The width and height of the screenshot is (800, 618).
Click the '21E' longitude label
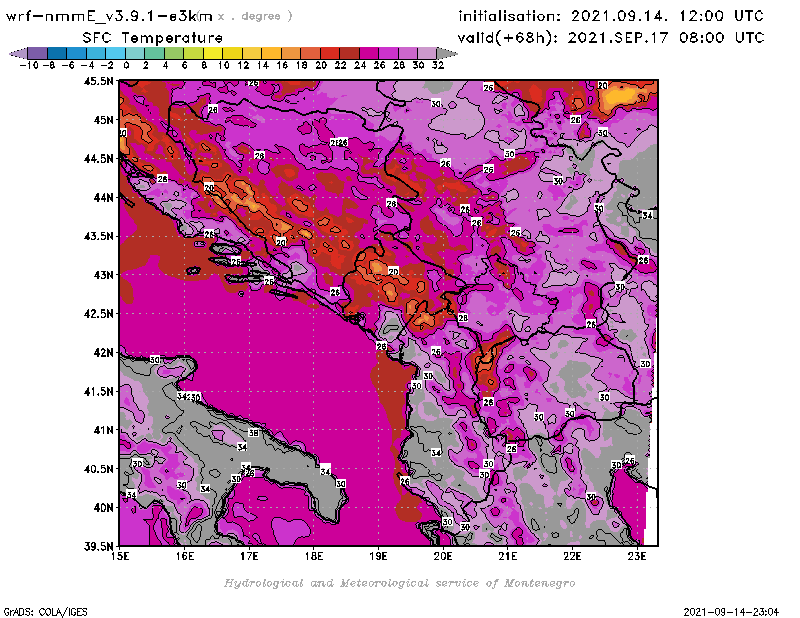(x=508, y=556)
